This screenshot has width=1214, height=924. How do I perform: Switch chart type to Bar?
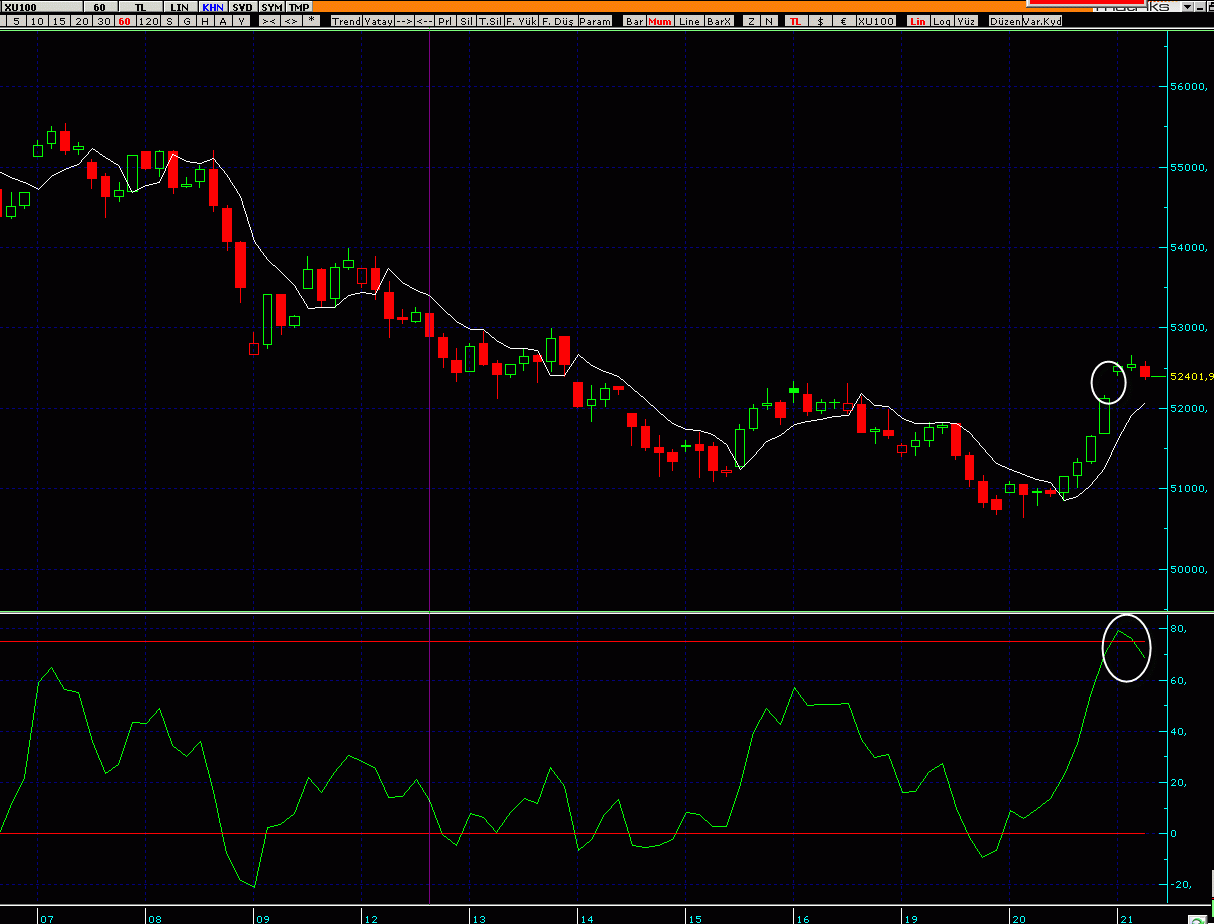coord(635,21)
